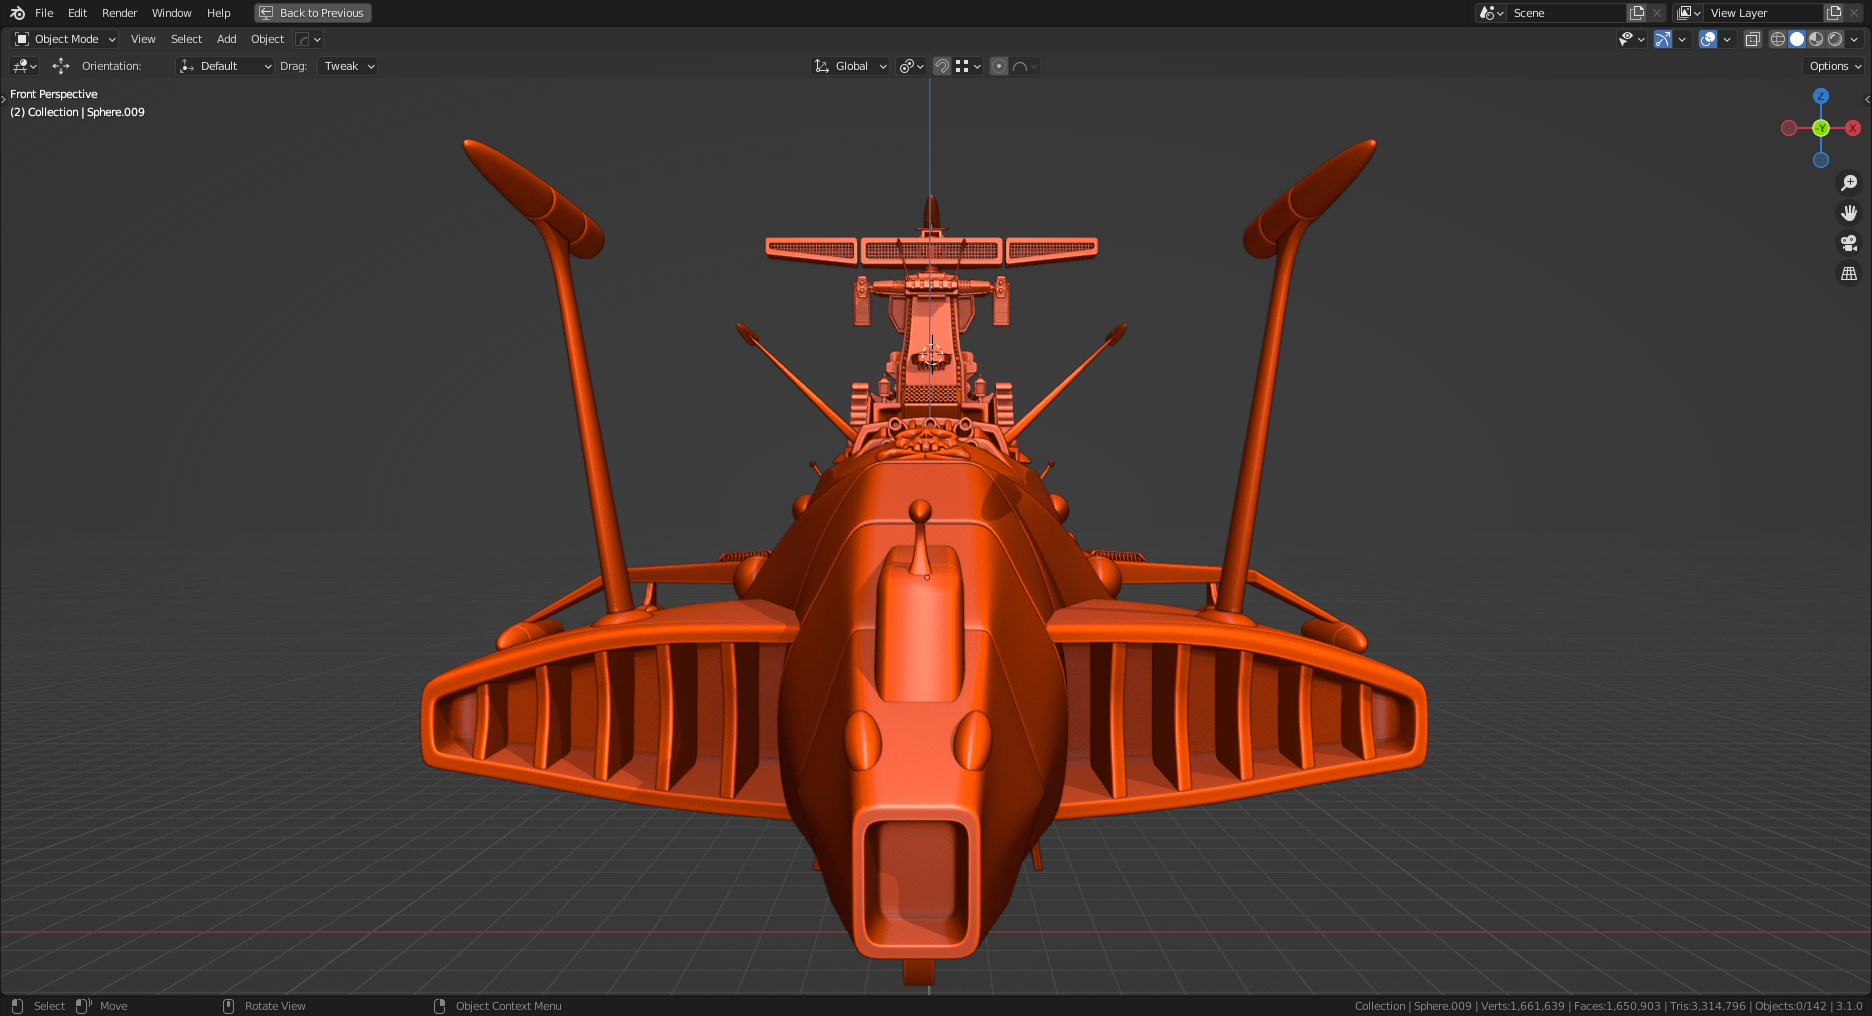
Task: Open the Drag Tweak dropdown
Action: tap(348, 66)
